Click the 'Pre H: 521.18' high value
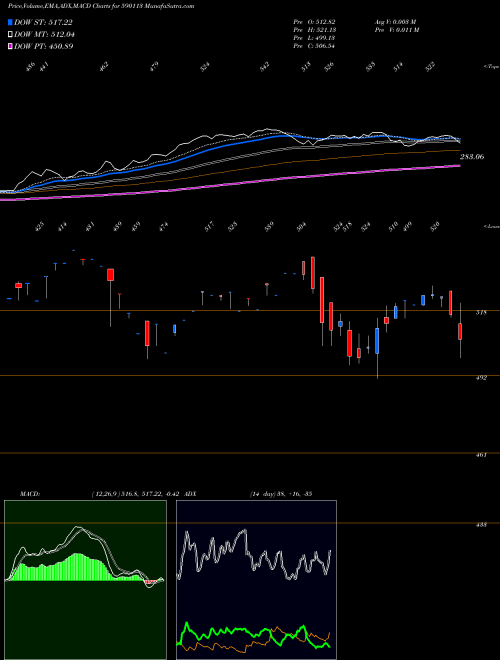 point(314,30)
